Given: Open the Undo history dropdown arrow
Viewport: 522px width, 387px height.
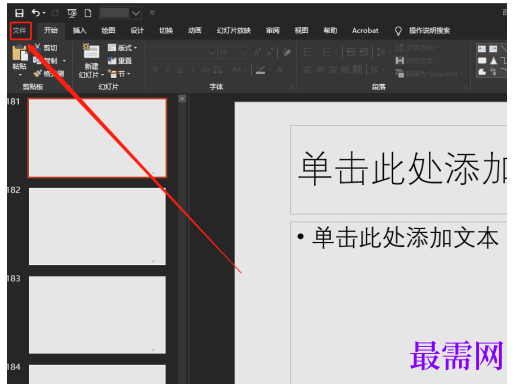Looking at the screenshot, I should [44, 13].
